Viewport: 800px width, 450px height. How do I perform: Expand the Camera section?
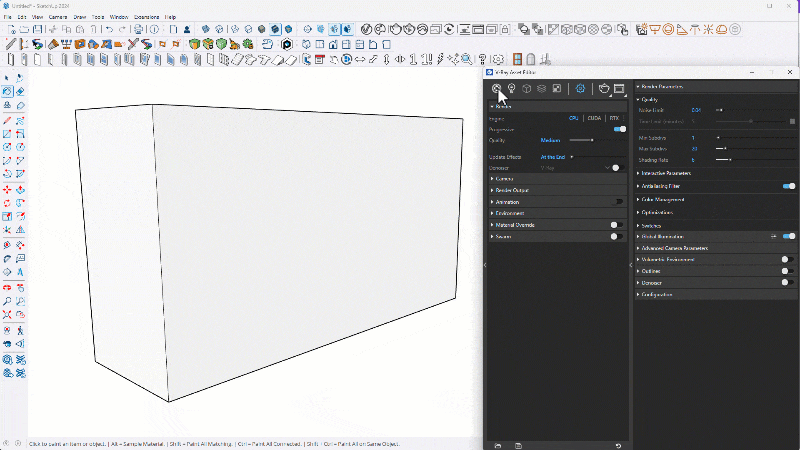(x=558, y=179)
